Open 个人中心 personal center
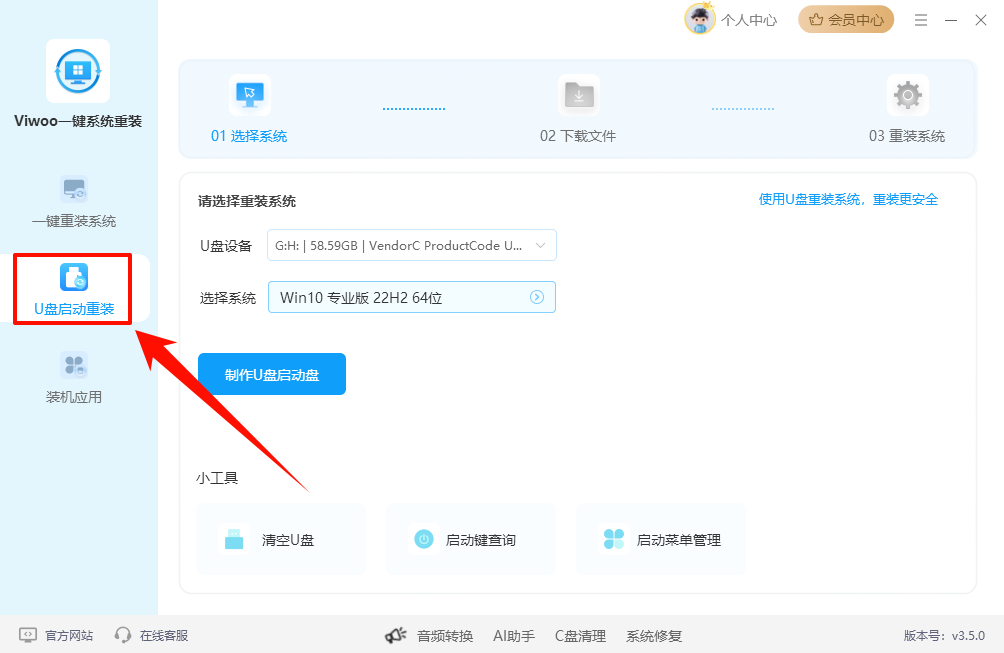Viewport: 1004px width, 653px height. [x=749, y=20]
